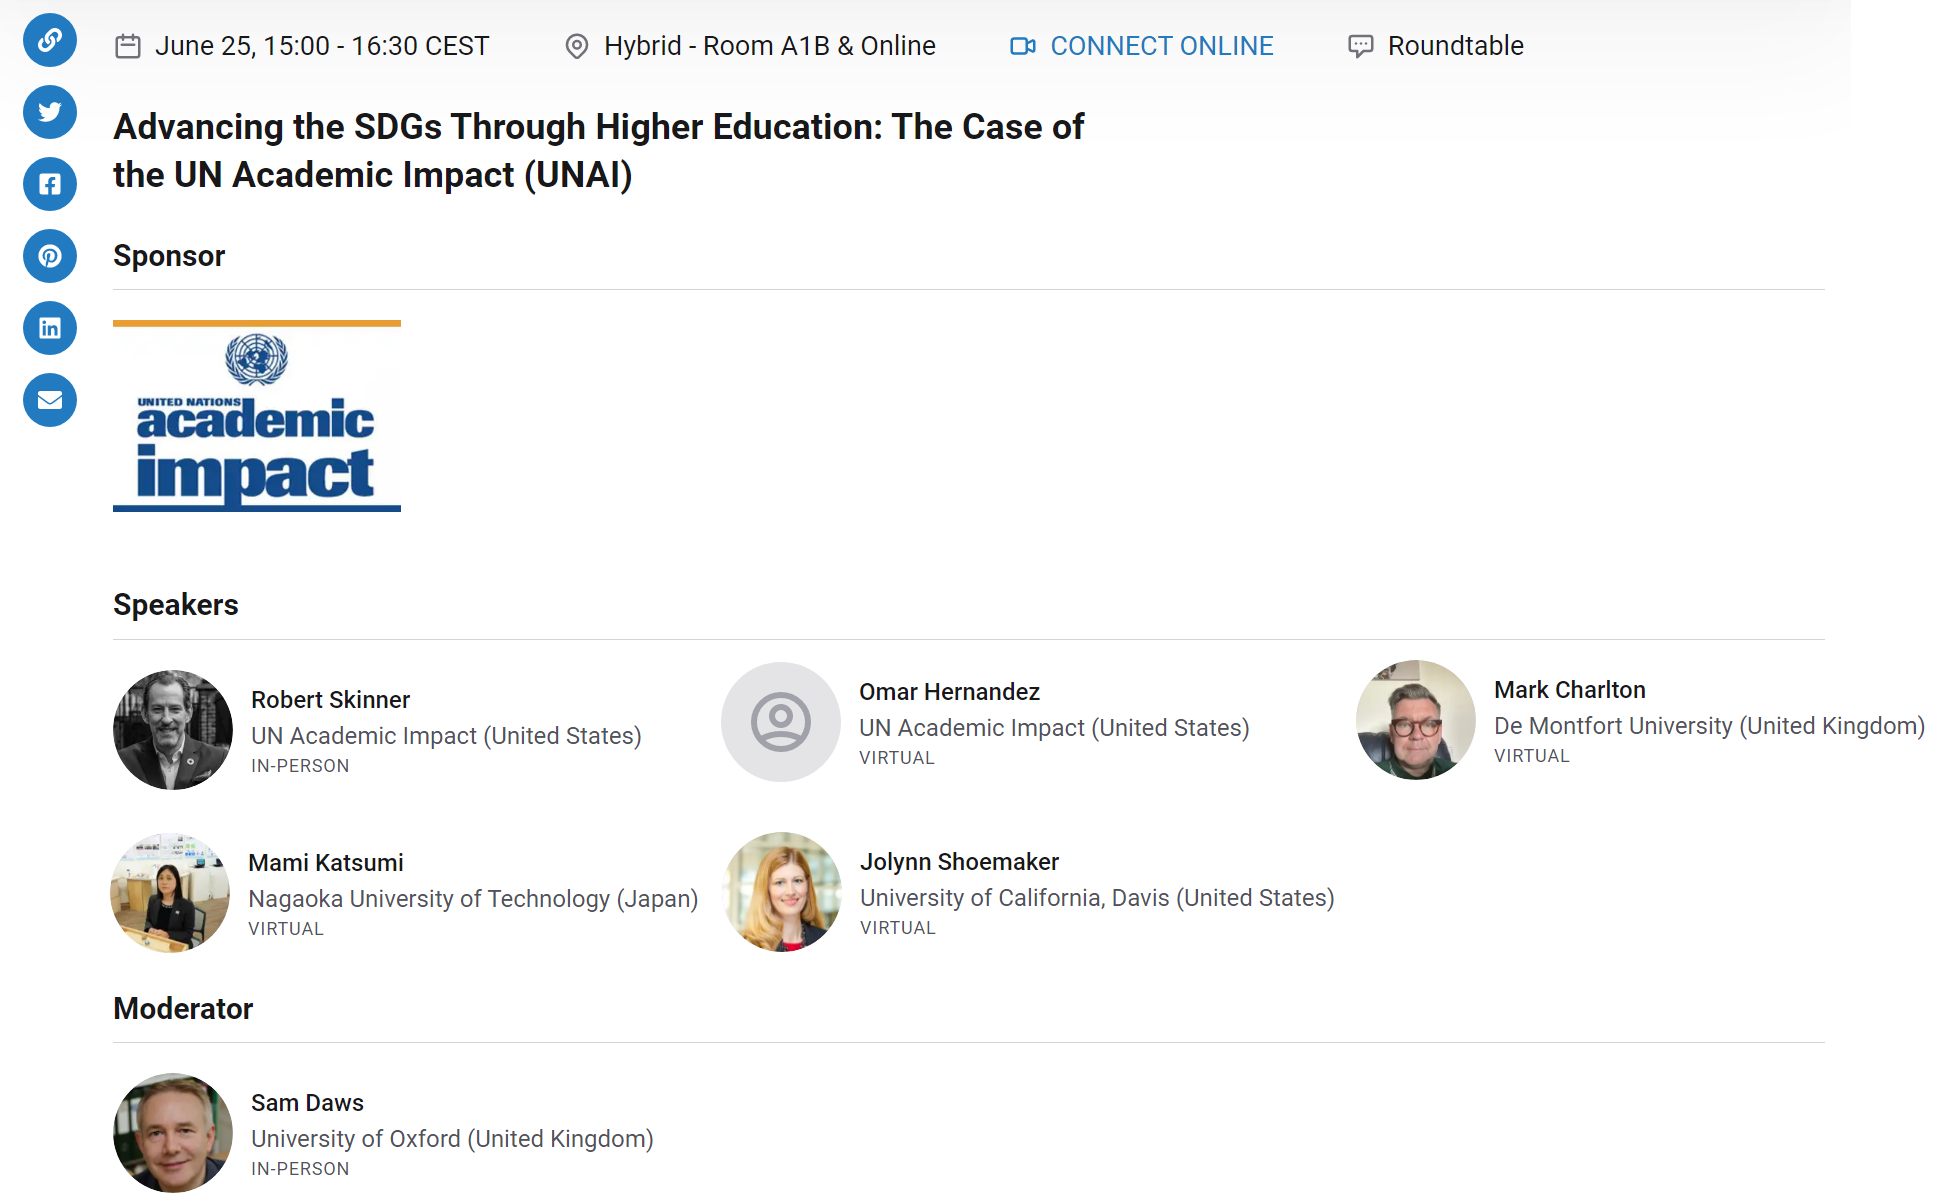
Task: Click Nagaoka University of Technology (Japan) text
Action: click(x=473, y=899)
